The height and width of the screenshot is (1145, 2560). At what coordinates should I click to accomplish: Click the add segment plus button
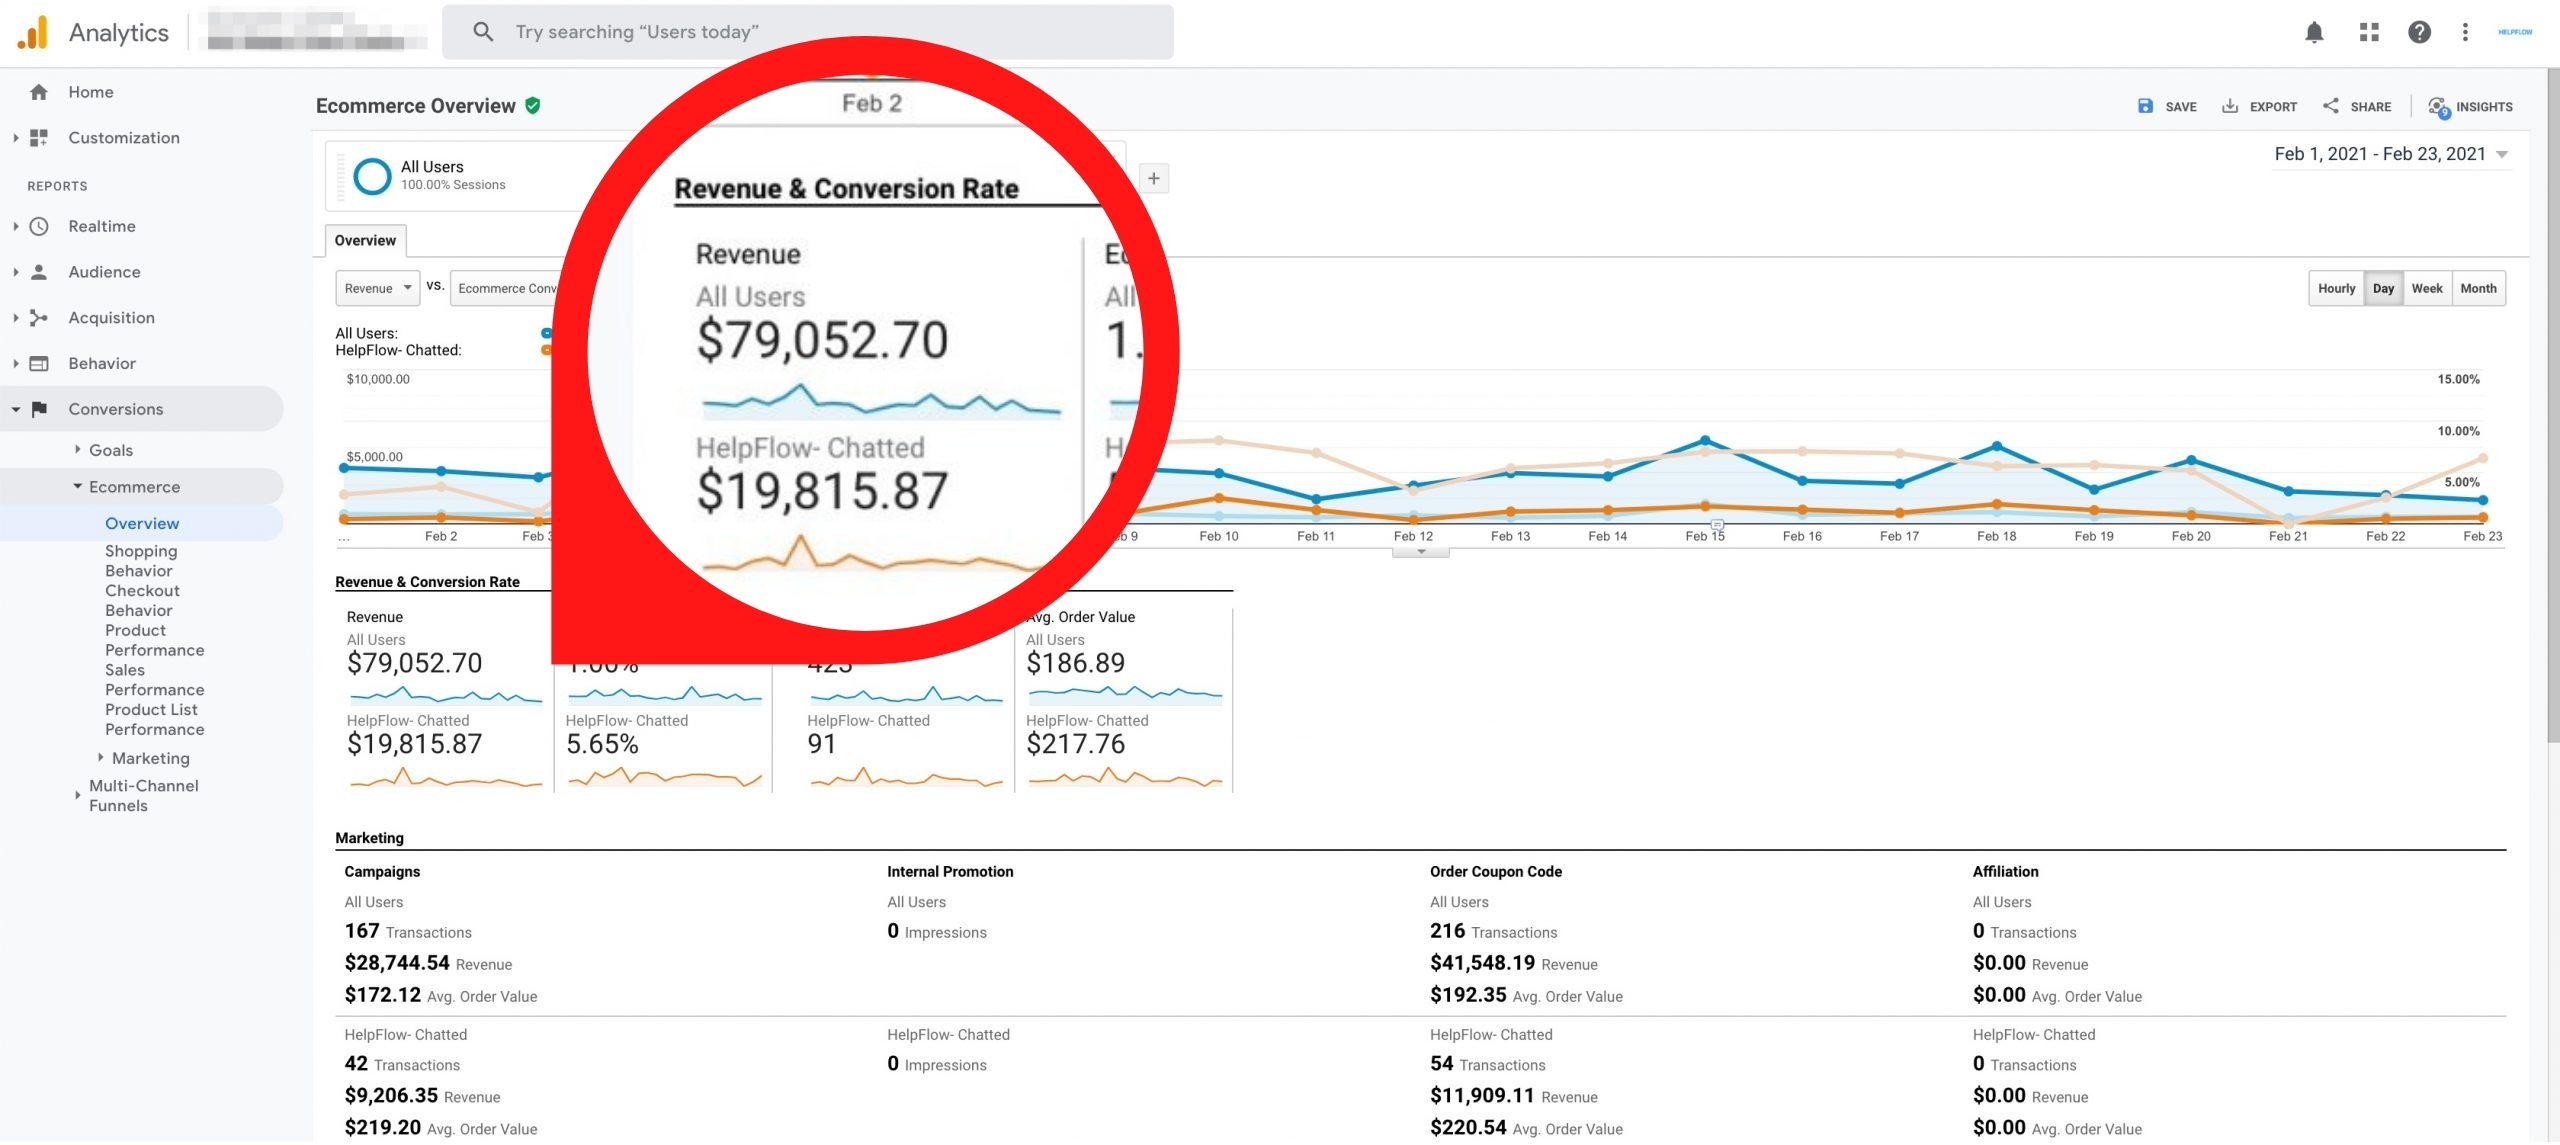[1153, 178]
